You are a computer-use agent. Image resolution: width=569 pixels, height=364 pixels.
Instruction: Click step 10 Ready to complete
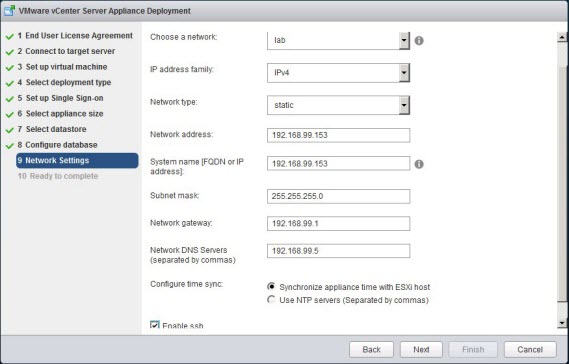[58, 176]
